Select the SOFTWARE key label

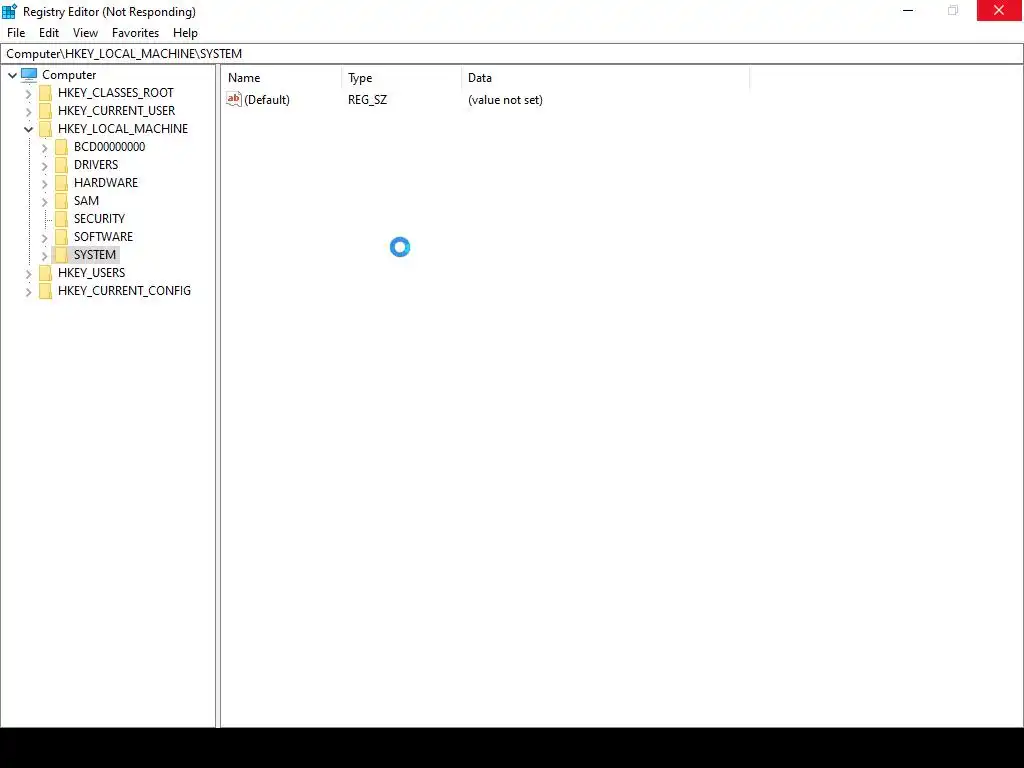click(x=103, y=236)
